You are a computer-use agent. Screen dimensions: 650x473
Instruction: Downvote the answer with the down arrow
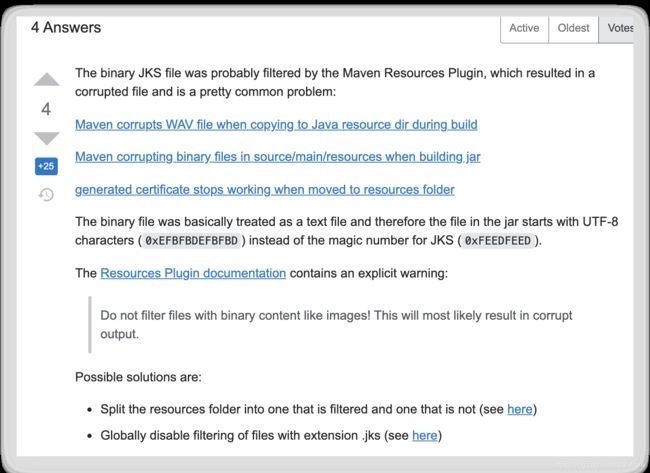[46, 138]
